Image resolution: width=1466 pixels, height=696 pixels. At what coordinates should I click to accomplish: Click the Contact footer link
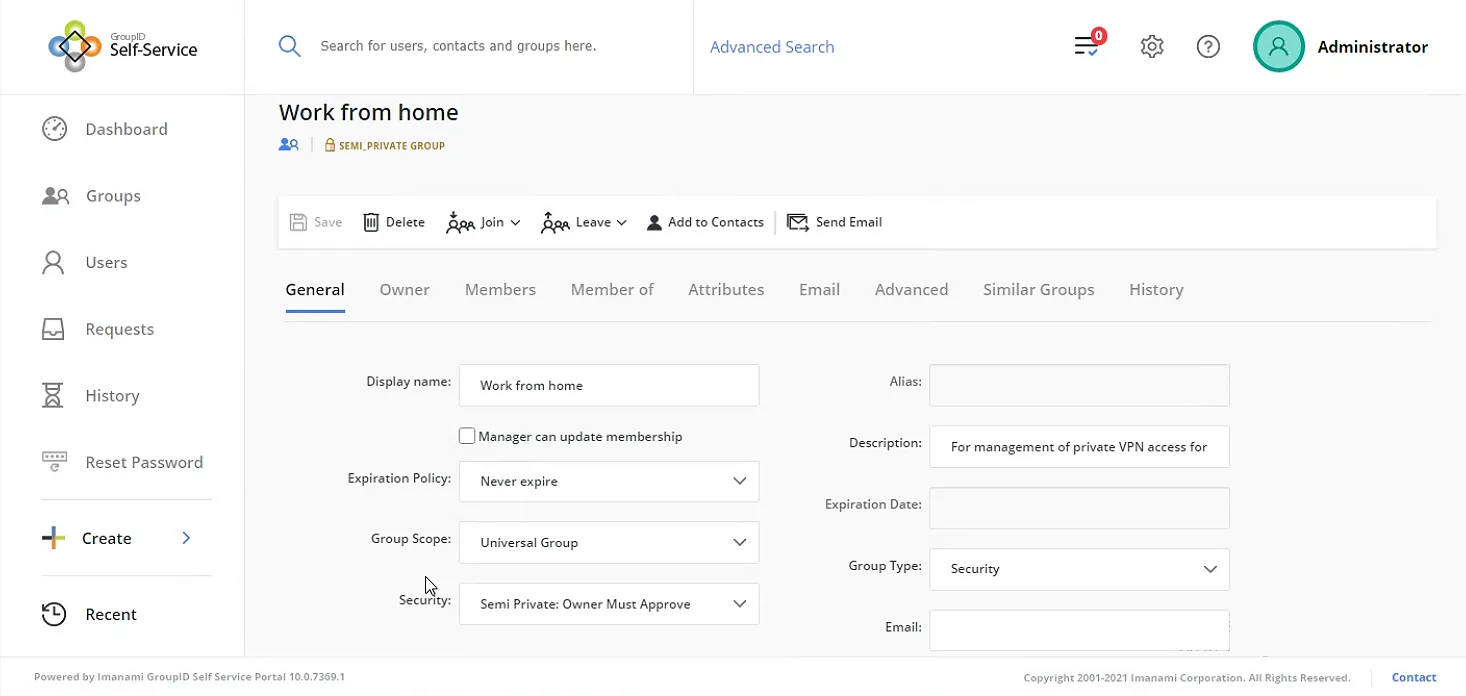pyautogui.click(x=1414, y=677)
